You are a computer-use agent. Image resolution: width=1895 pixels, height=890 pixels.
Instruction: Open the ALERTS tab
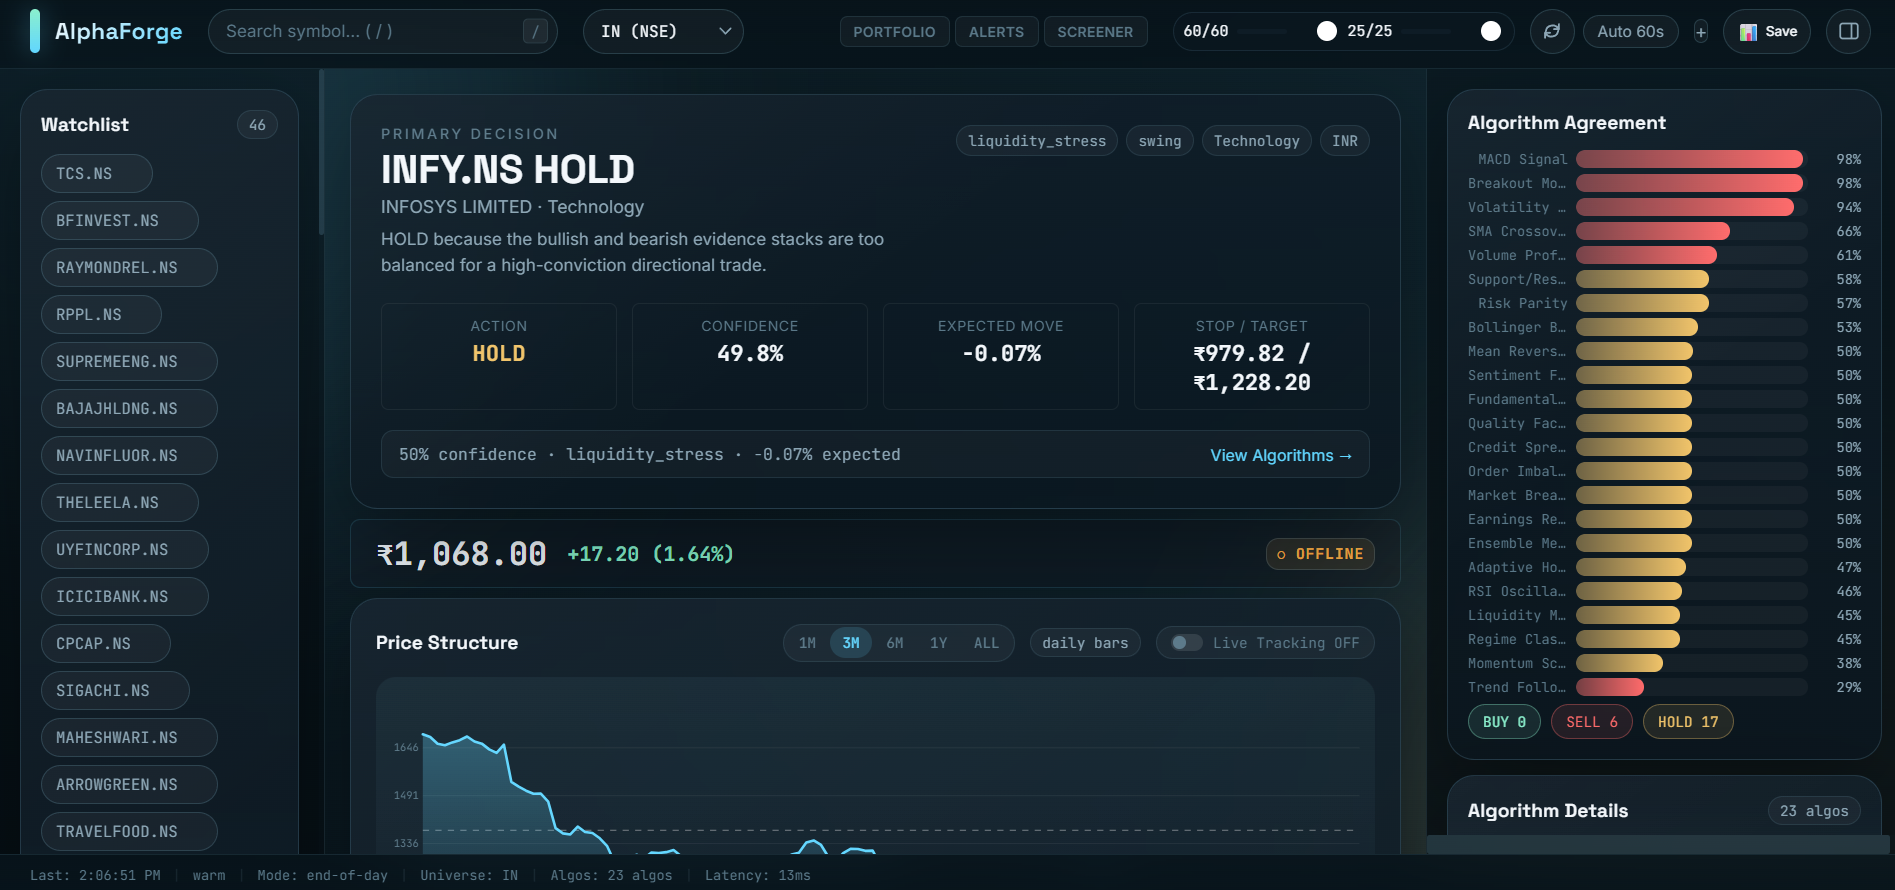996,32
